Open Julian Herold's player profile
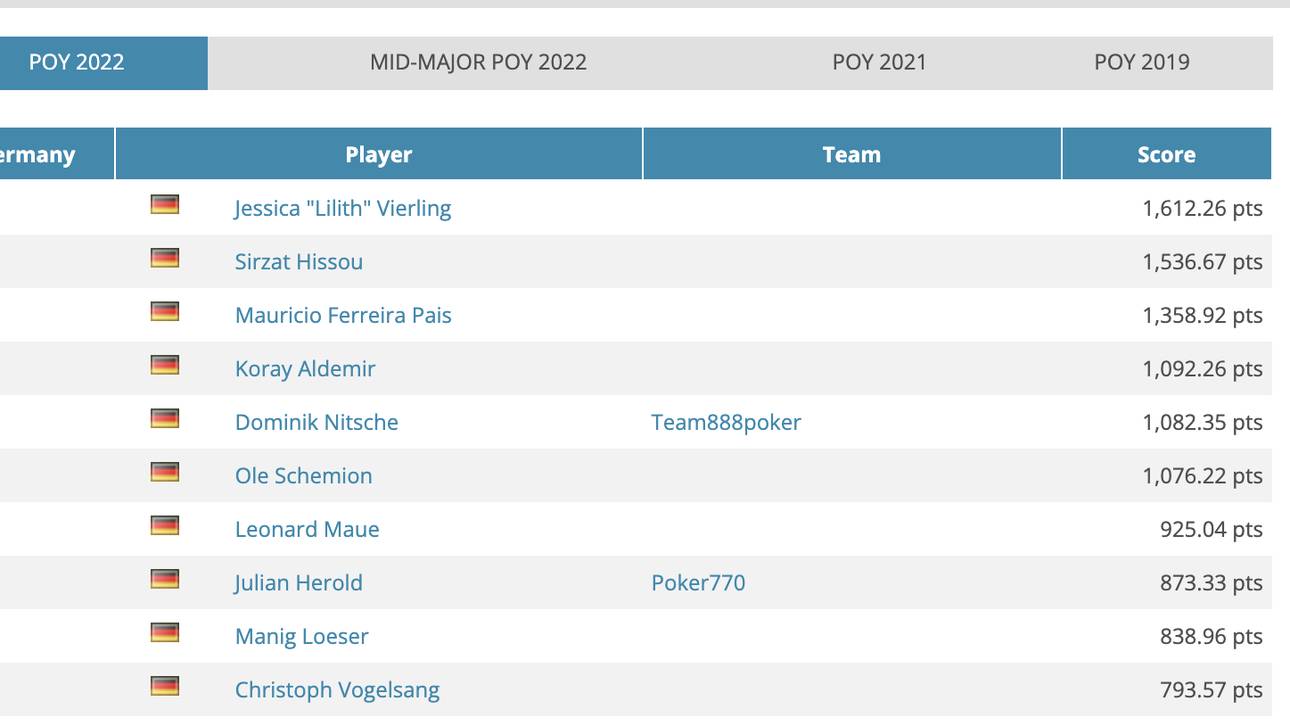1290x726 pixels. 299,582
